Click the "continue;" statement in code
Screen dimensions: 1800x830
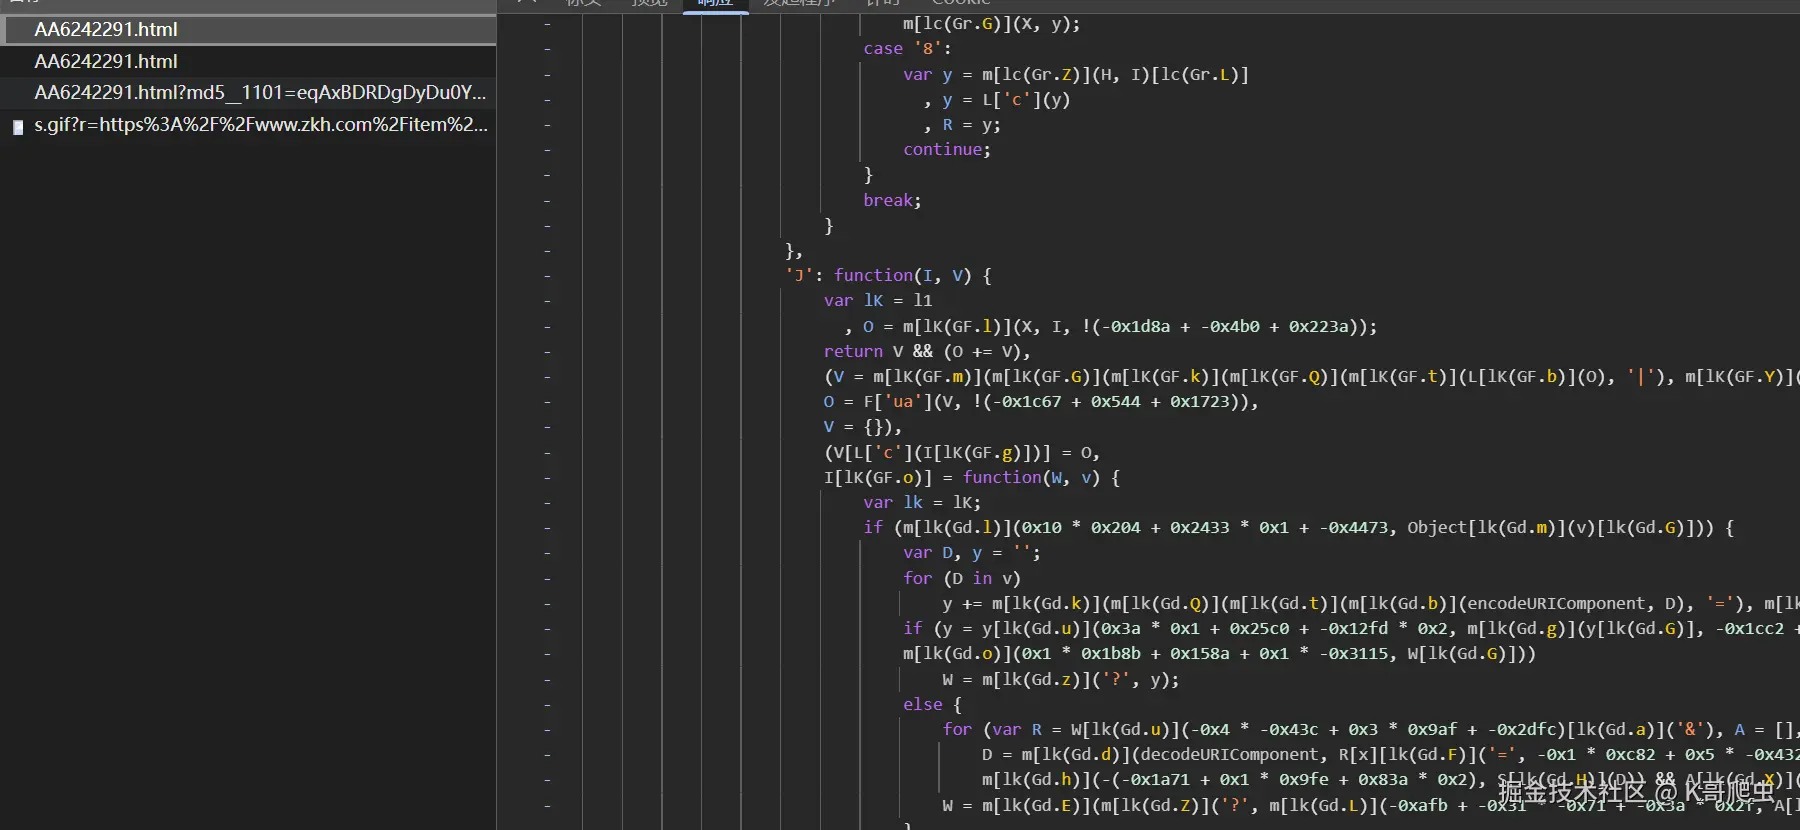pyautogui.click(x=946, y=150)
